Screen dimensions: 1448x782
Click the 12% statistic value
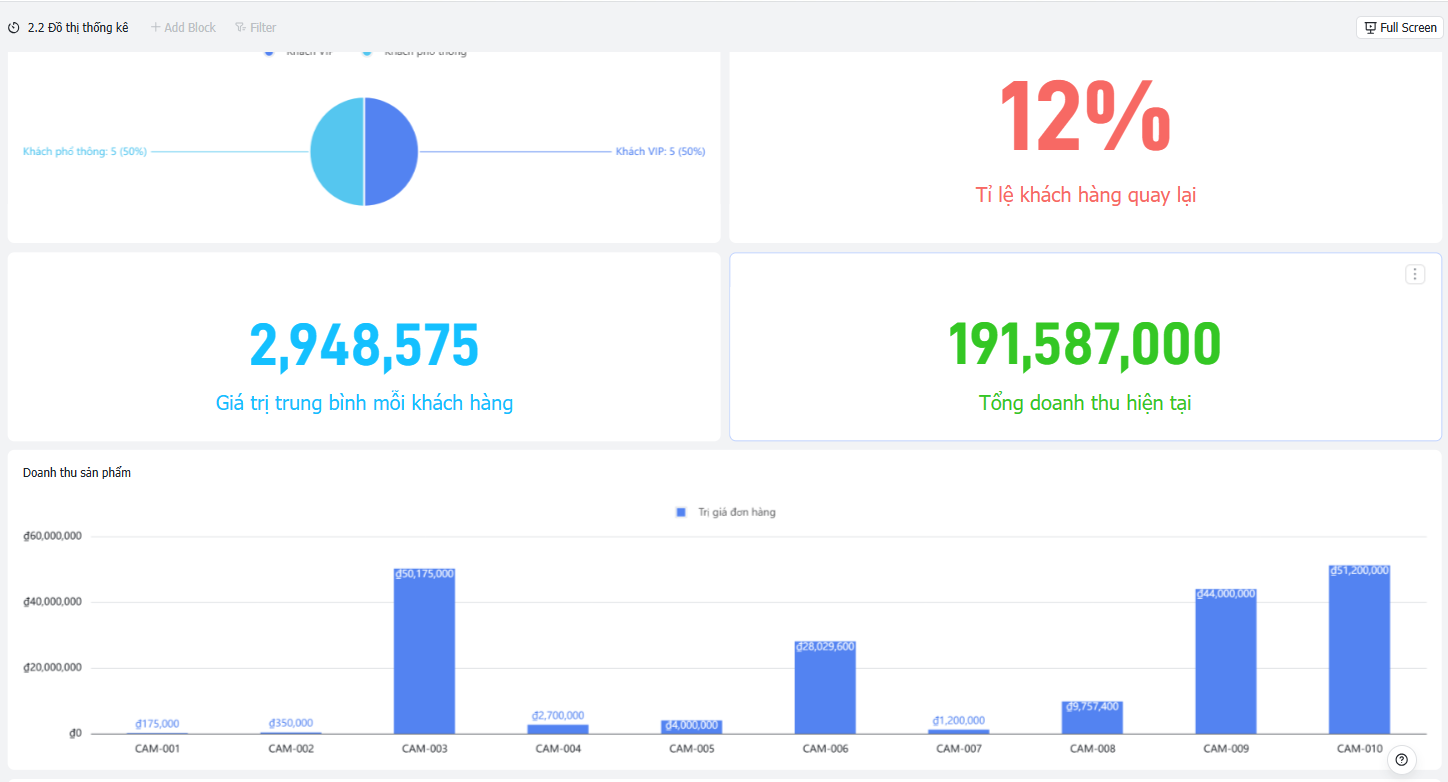coord(1085,116)
